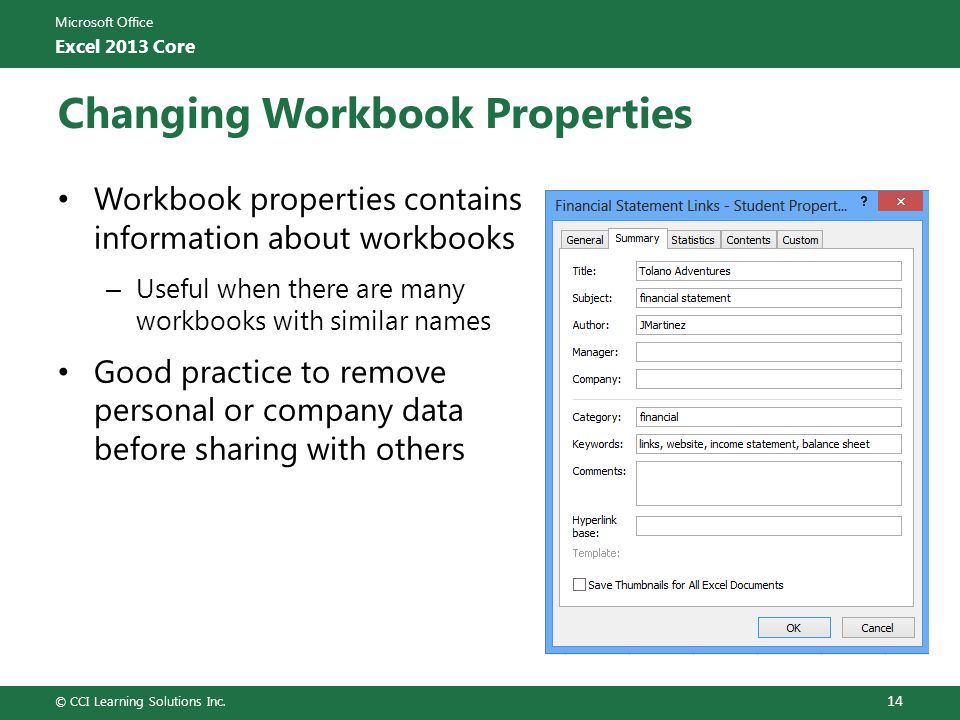Viewport: 960px width, 720px height.
Task: Click the Excel 2013 Core header text
Action: [125, 47]
